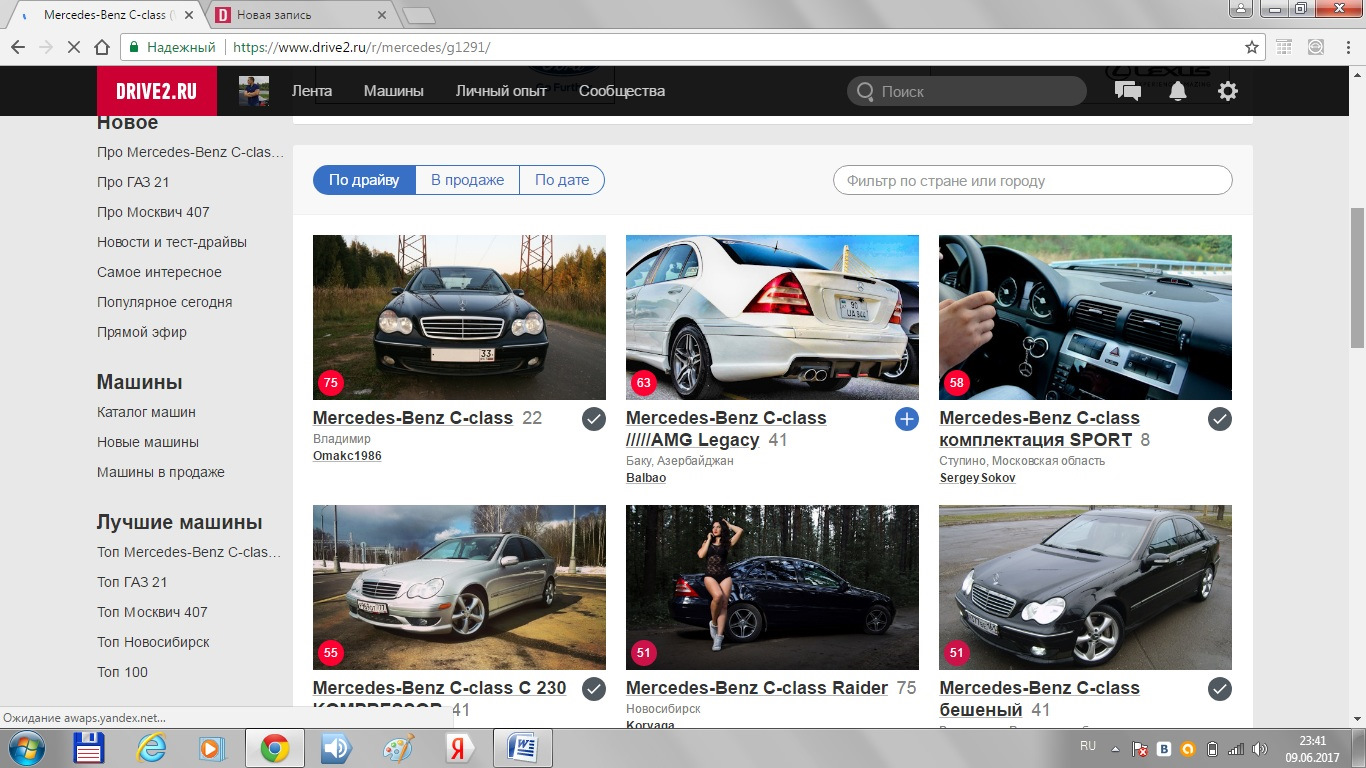This screenshot has height=768, width=1366.
Task: Toggle subscription checkmark for бешеный car
Action: tap(1220, 689)
